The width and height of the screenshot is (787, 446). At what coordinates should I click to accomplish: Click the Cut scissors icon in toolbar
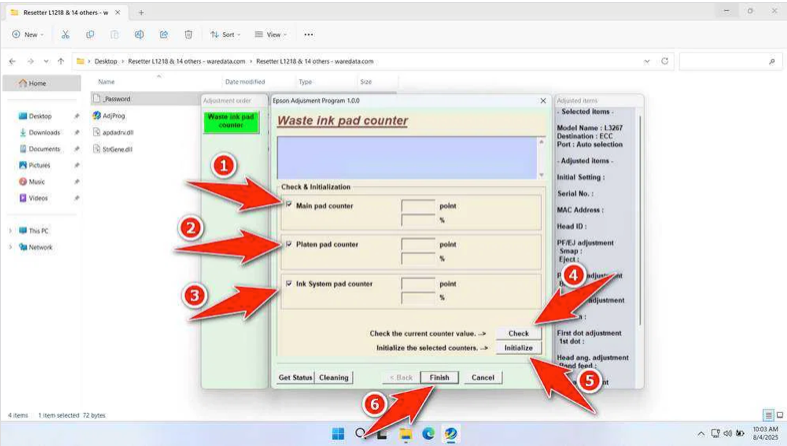click(65, 34)
